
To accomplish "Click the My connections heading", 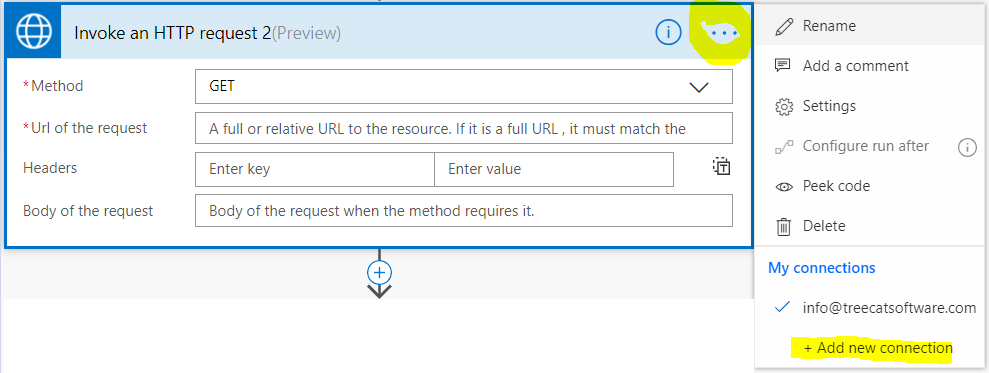I will [821, 268].
